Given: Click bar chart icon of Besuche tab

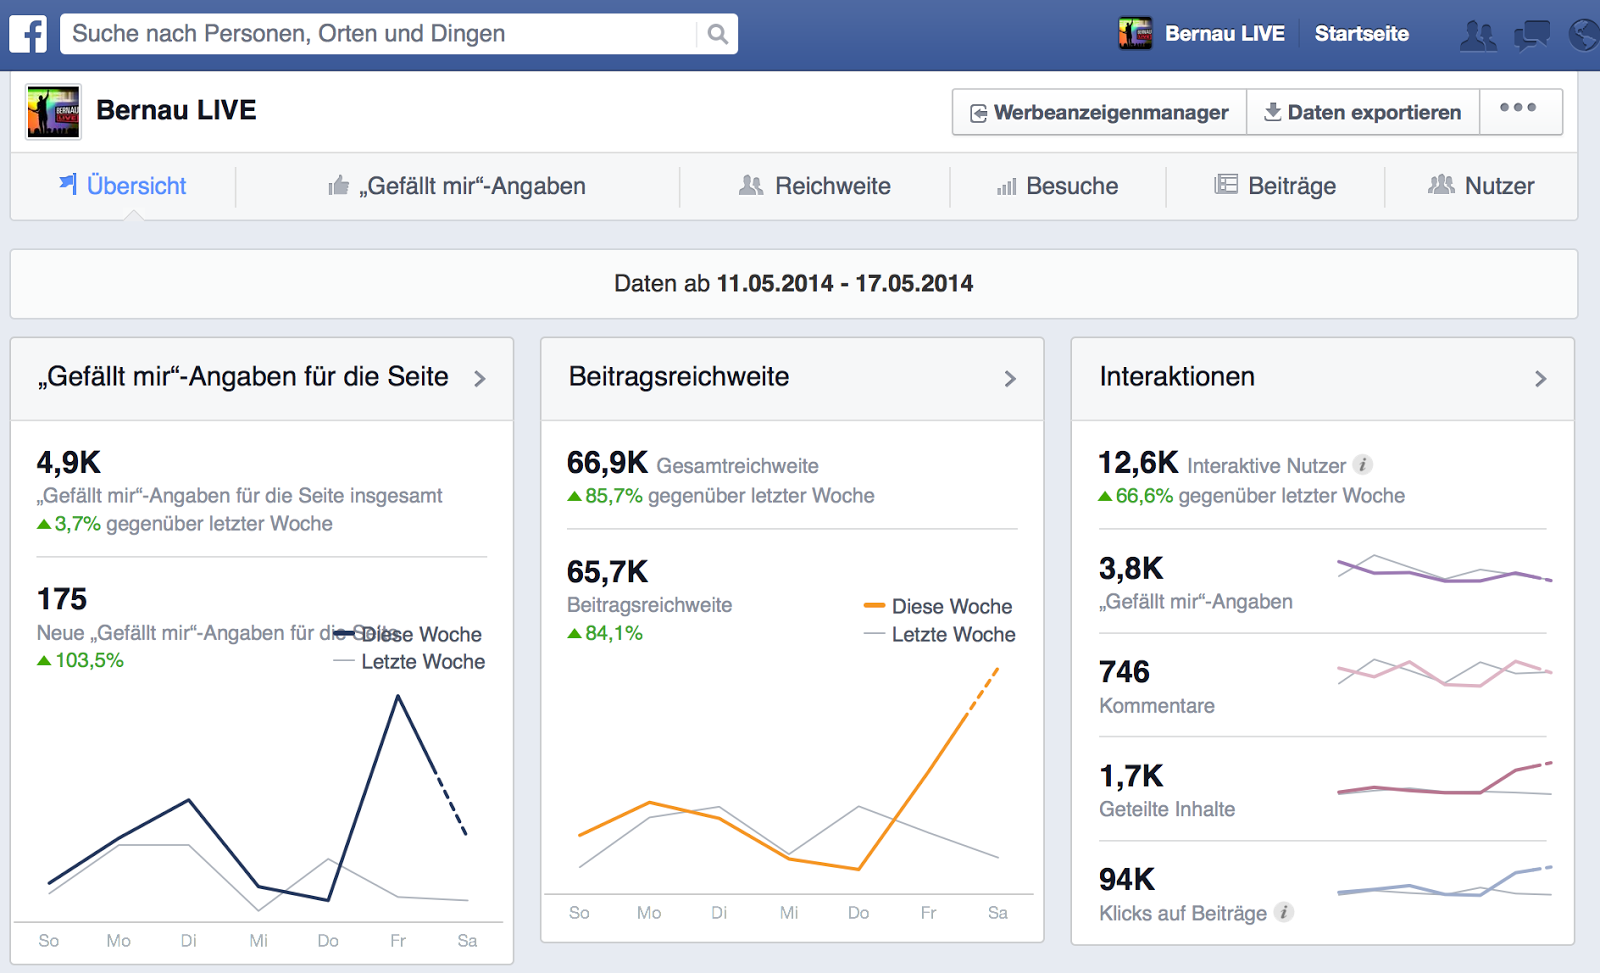Looking at the screenshot, I should pyautogui.click(x=1006, y=186).
